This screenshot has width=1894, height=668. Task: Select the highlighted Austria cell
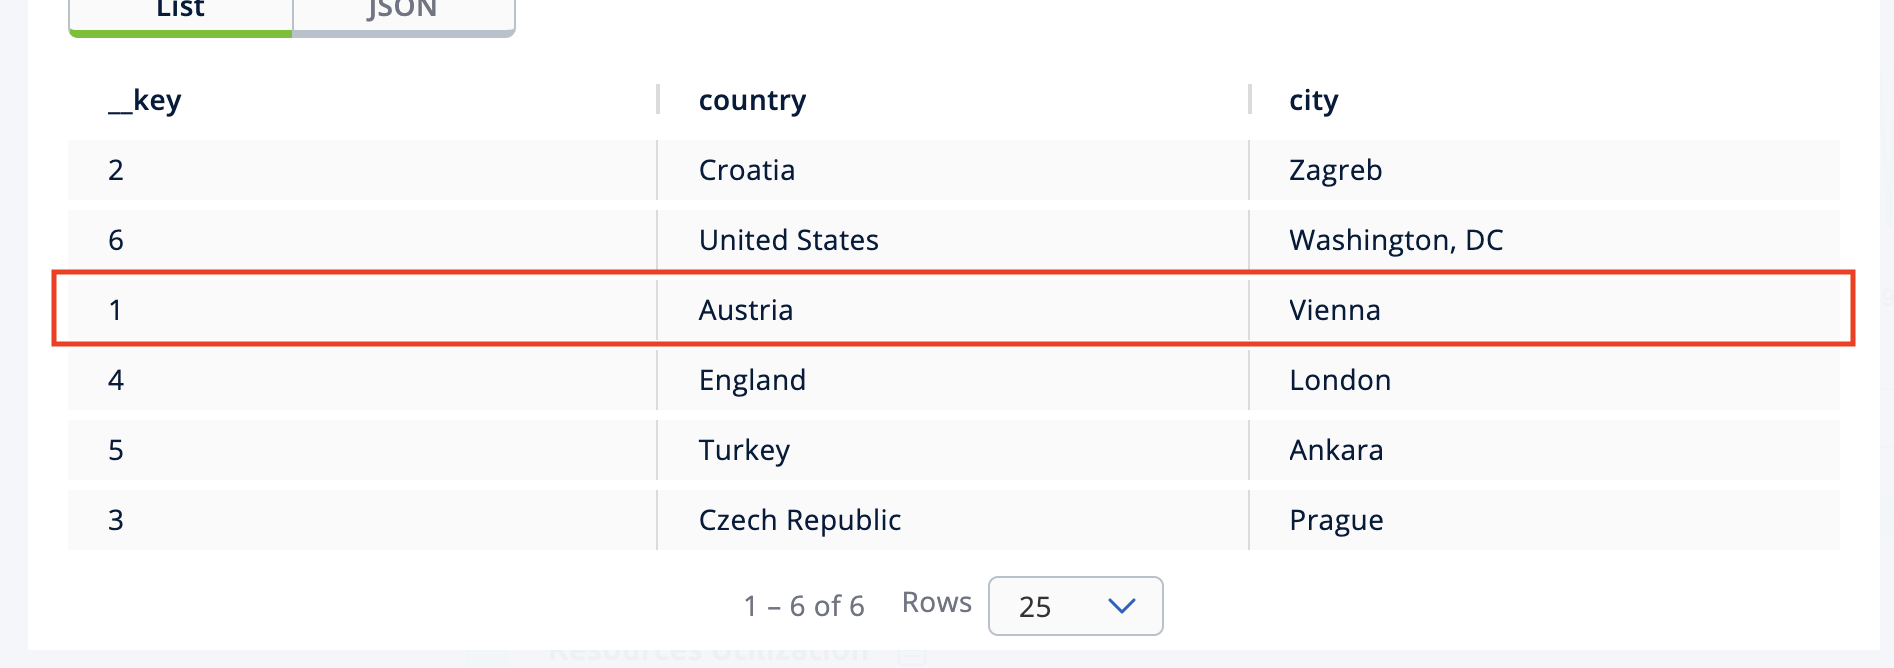(746, 310)
